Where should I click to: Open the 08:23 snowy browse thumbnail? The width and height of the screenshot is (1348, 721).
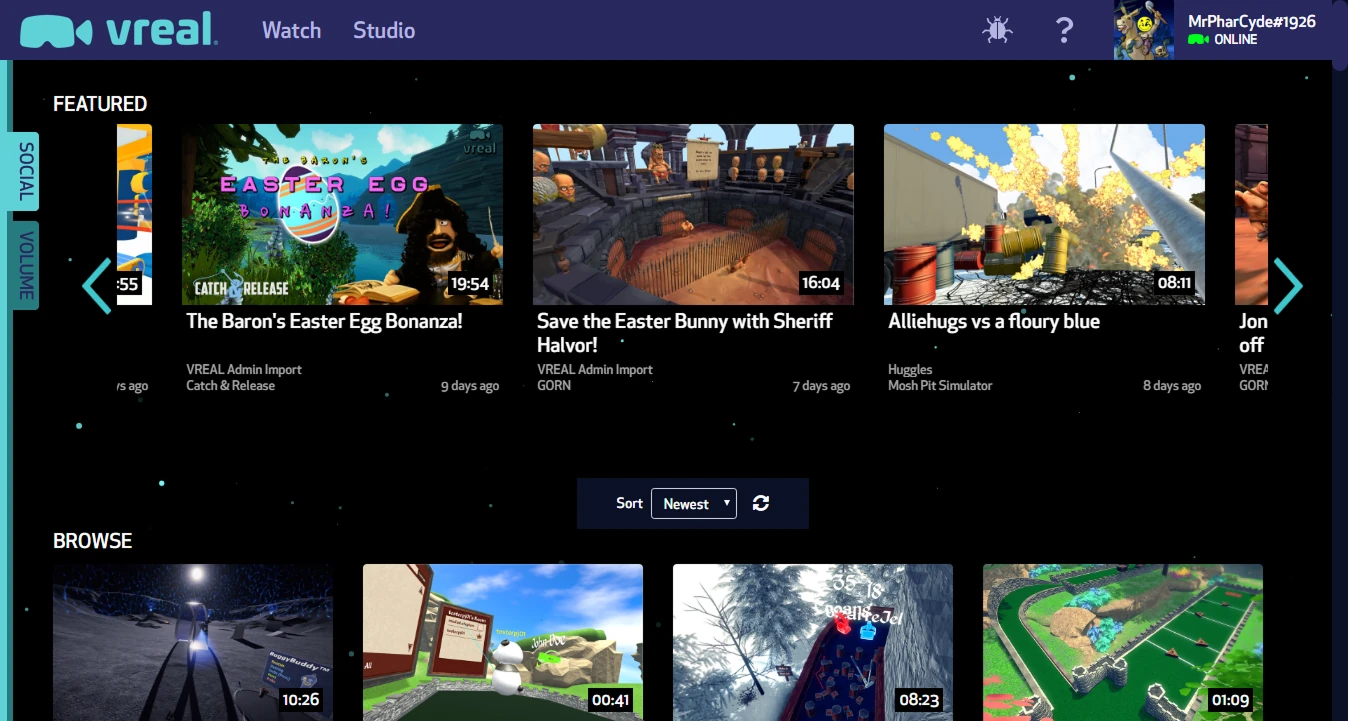tap(813, 642)
